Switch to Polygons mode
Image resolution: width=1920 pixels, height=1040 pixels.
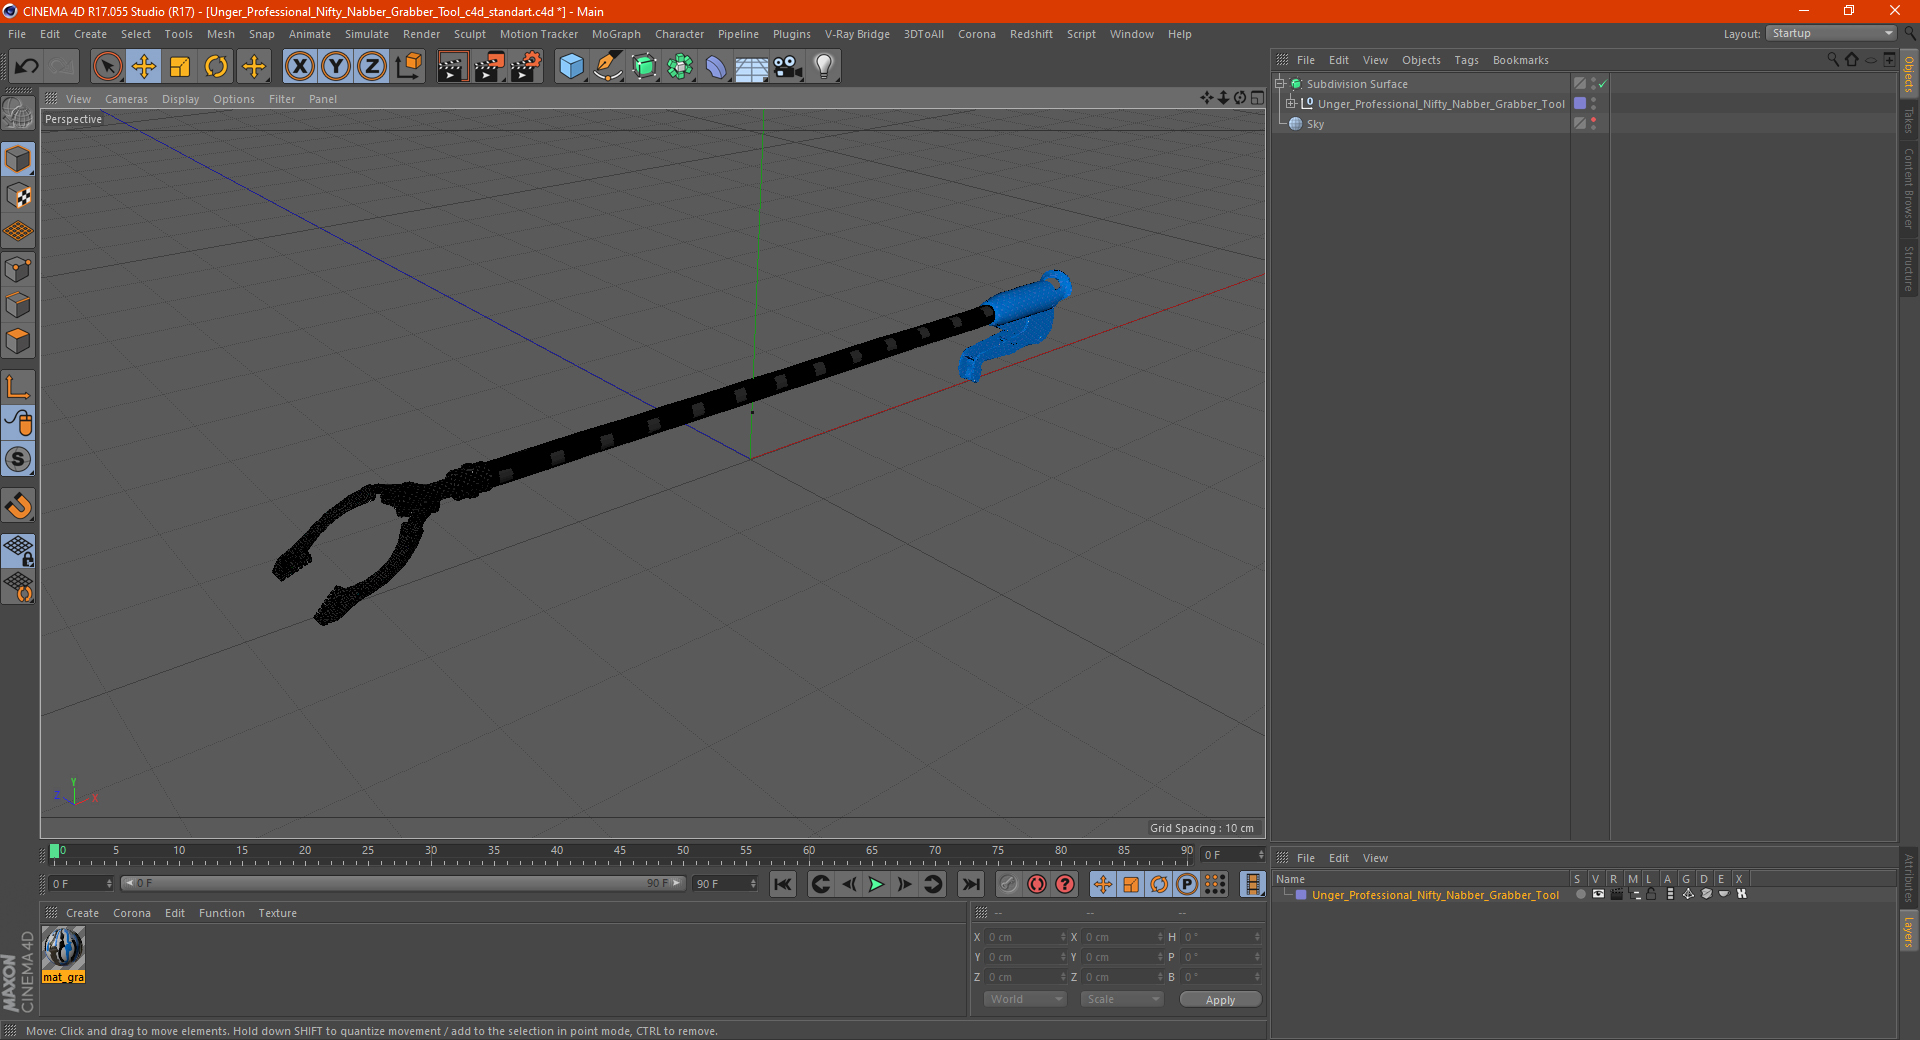18,341
